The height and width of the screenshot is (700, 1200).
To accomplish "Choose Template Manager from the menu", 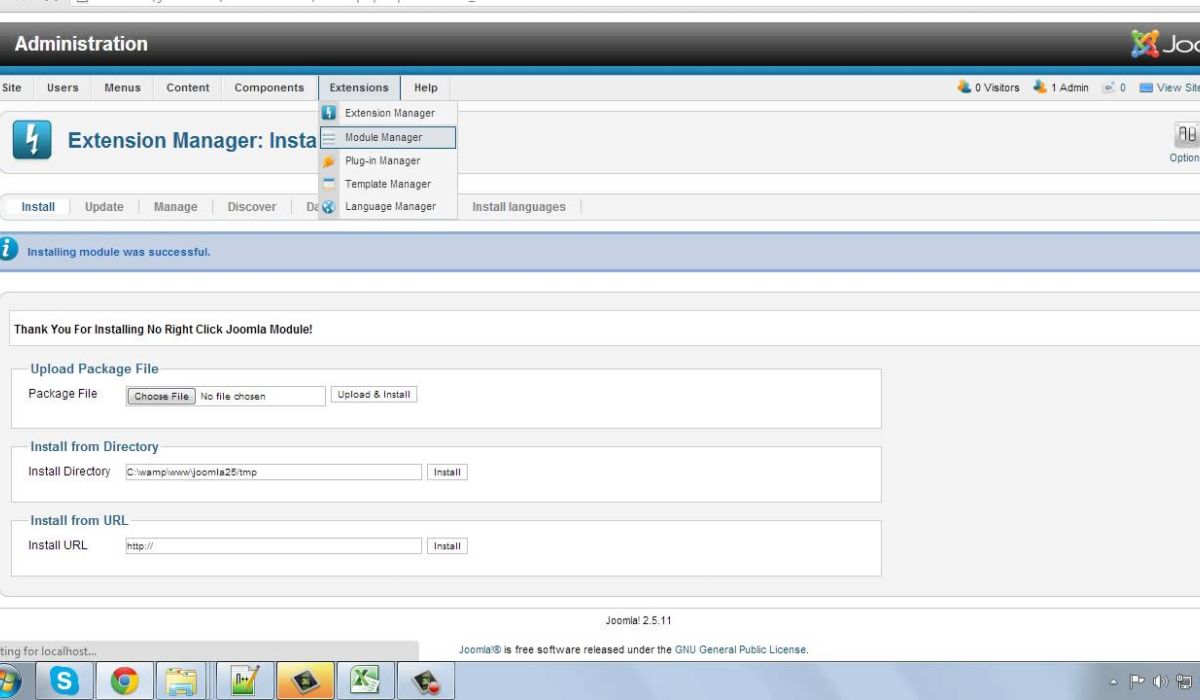I will tap(388, 184).
